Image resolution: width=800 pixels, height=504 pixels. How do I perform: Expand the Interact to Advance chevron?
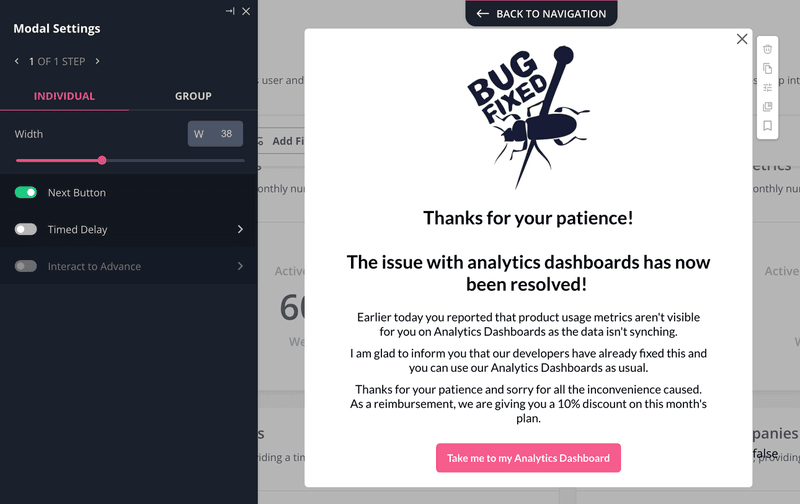[240, 266]
